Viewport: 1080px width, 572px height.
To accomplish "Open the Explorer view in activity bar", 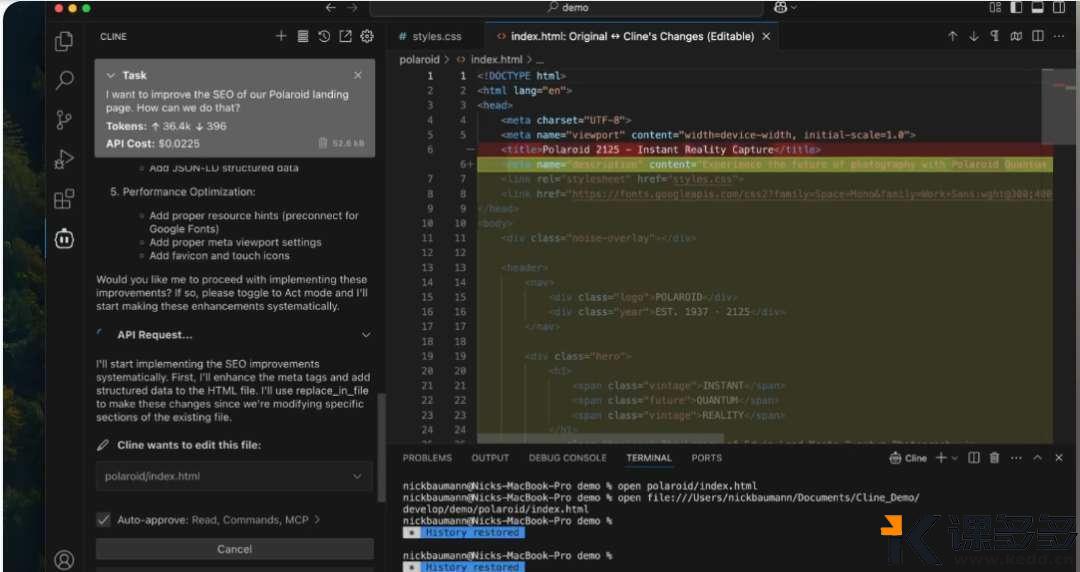I will click(x=64, y=41).
